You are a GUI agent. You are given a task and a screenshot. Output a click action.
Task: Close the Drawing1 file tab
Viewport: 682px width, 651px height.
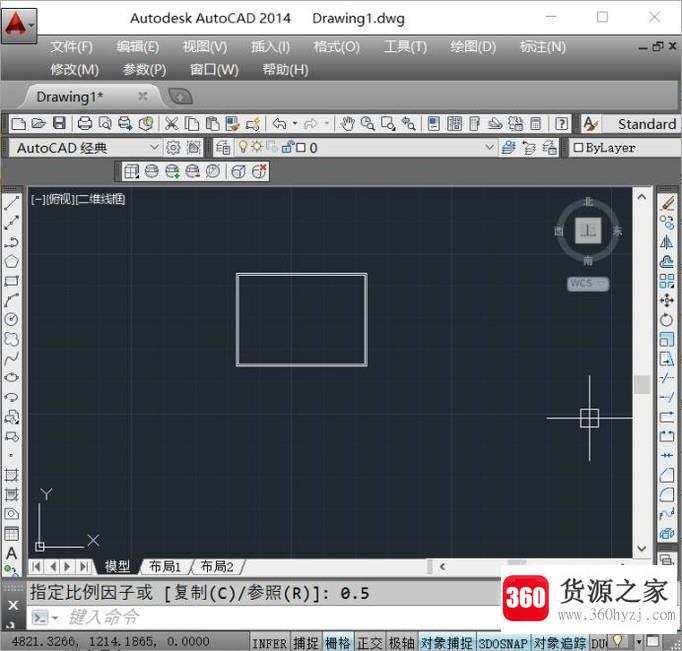[x=143, y=96]
